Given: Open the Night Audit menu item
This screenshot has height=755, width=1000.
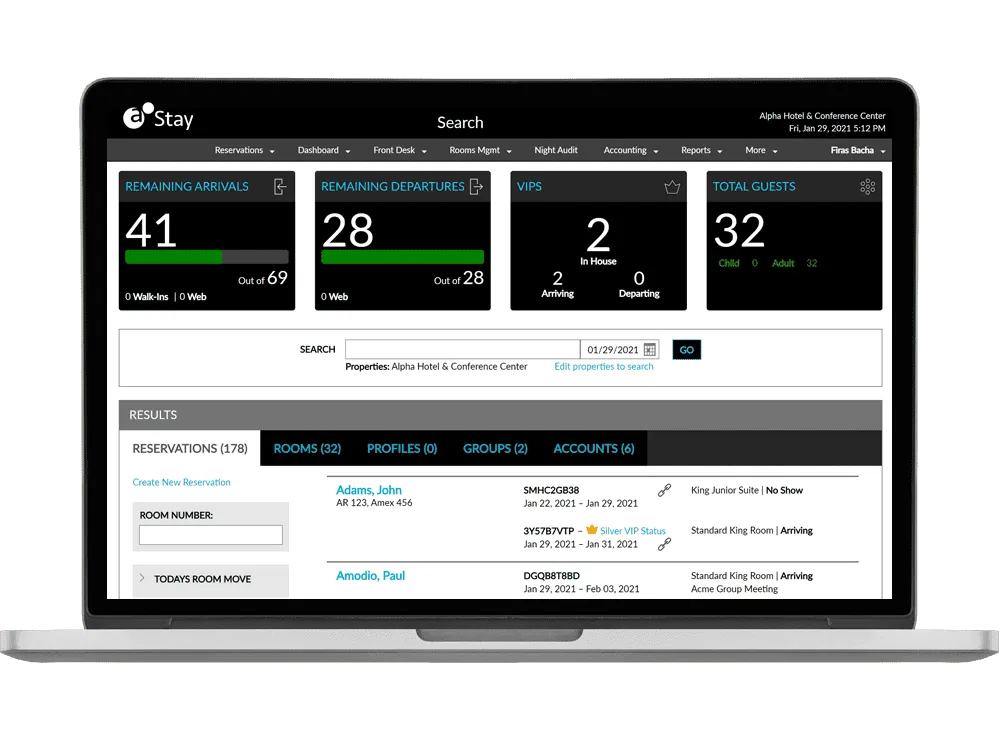Looking at the screenshot, I should pyautogui.click(x=556, y=151).
